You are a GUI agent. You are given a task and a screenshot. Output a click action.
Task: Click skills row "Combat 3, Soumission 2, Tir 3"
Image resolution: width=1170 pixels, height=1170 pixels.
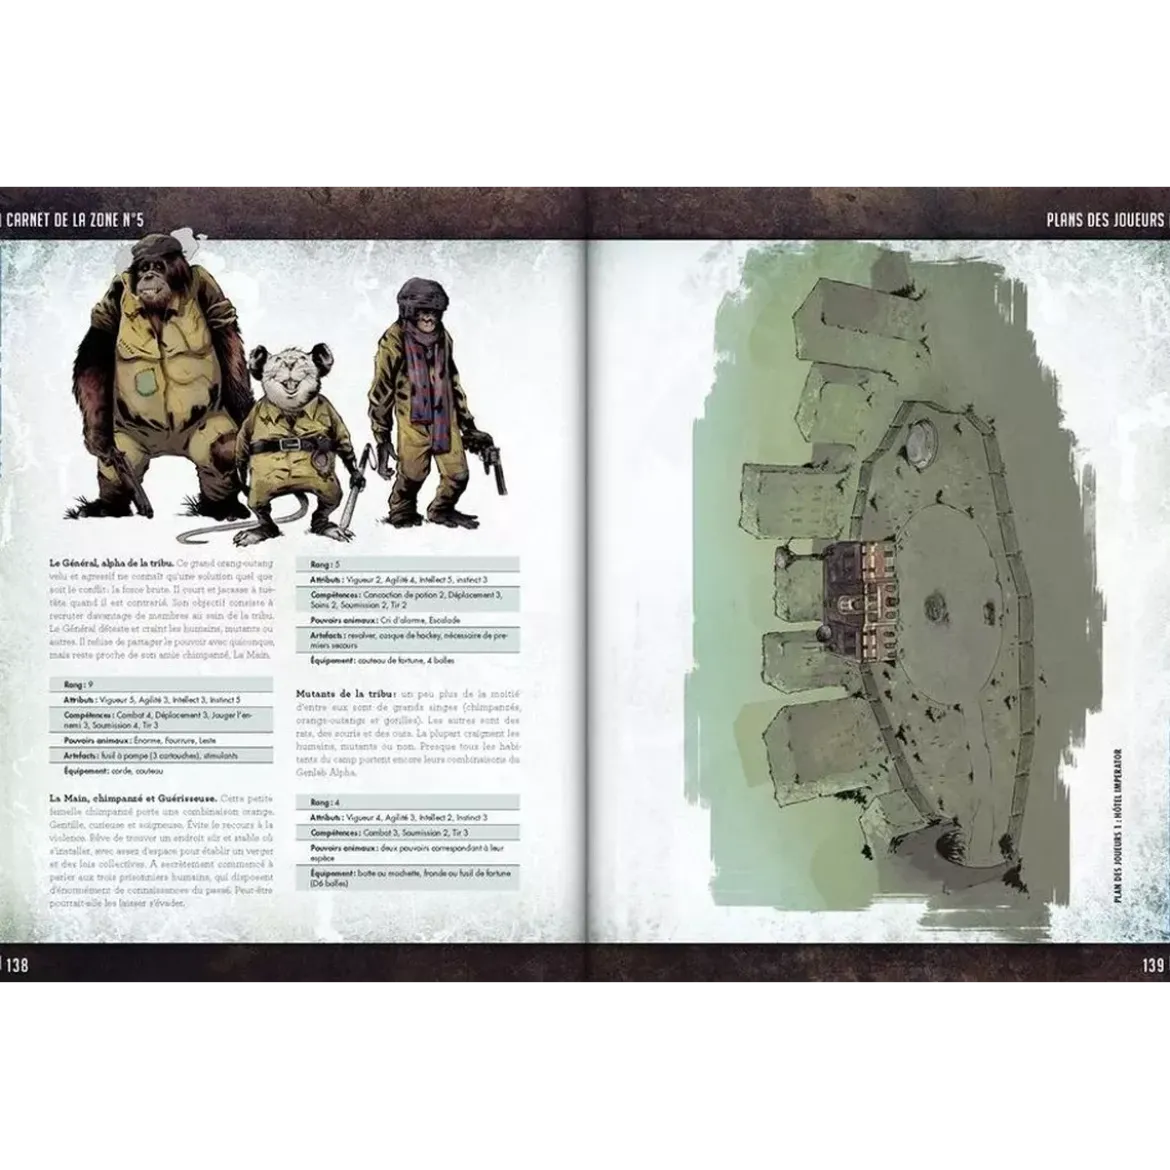[407, 833]
